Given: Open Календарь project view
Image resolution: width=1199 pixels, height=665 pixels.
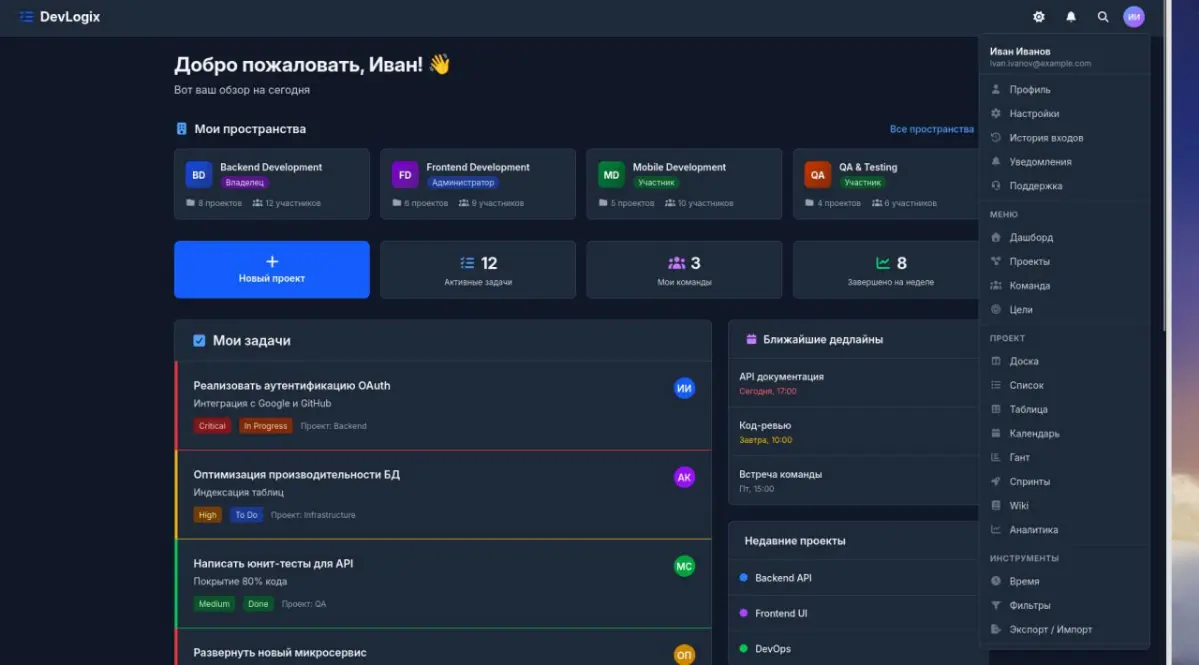Looking at the screenshot, I should click(1064, 433).
